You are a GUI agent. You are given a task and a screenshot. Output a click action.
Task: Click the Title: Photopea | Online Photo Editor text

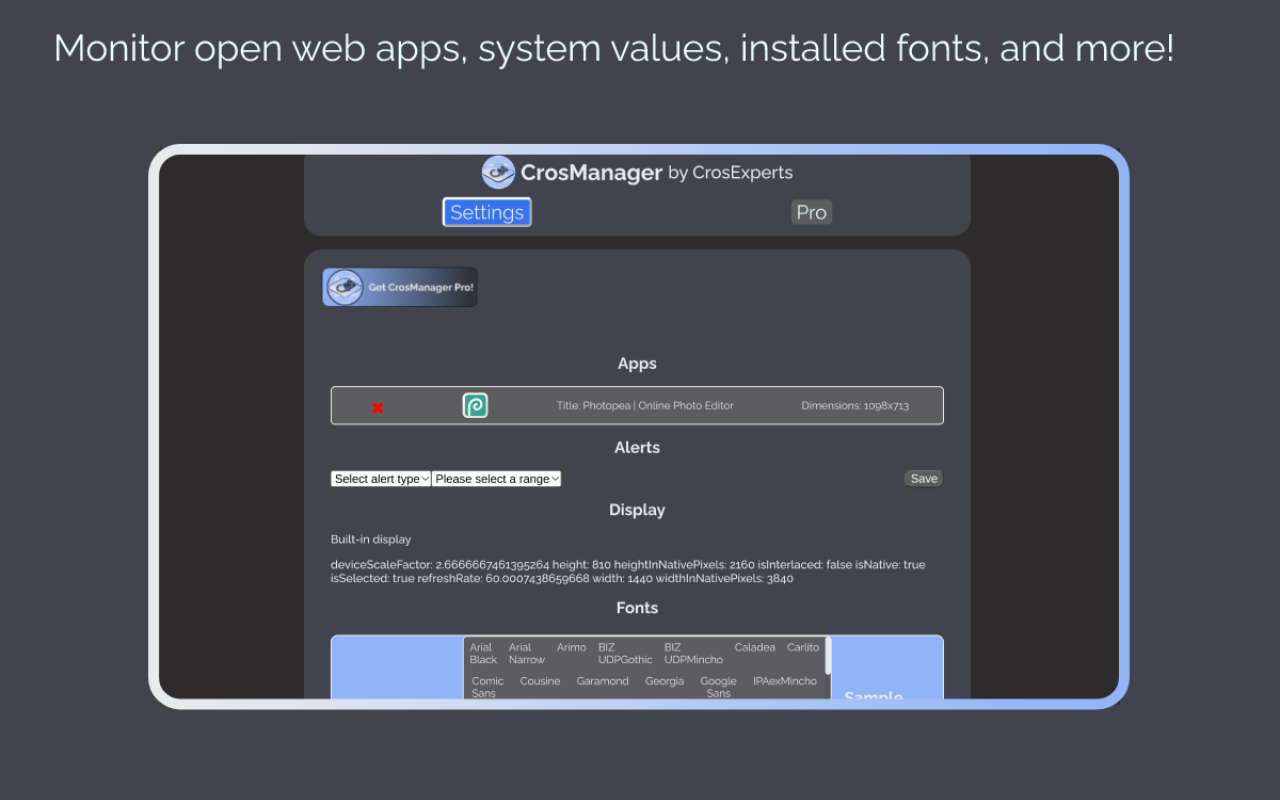point(645,405)
